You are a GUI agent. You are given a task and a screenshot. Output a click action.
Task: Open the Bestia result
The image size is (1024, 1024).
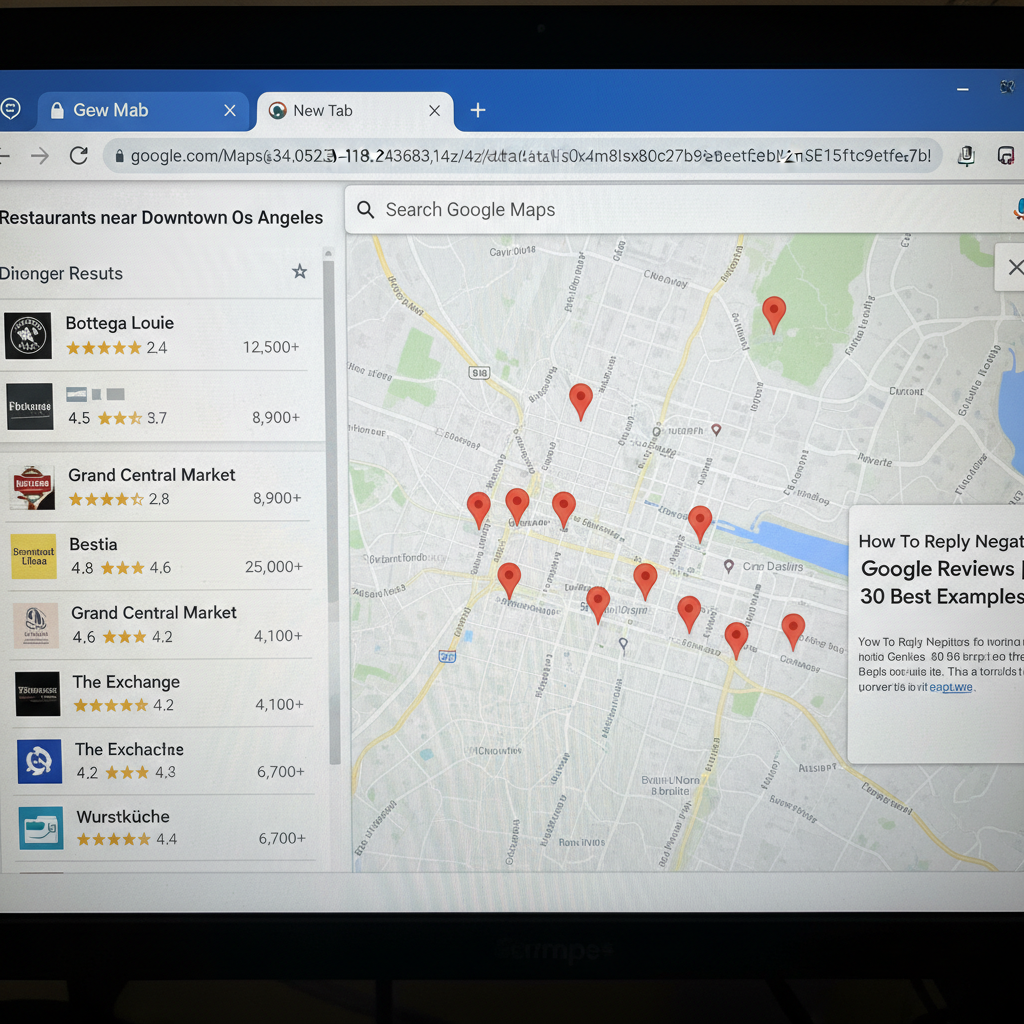(x=157, y=555)
